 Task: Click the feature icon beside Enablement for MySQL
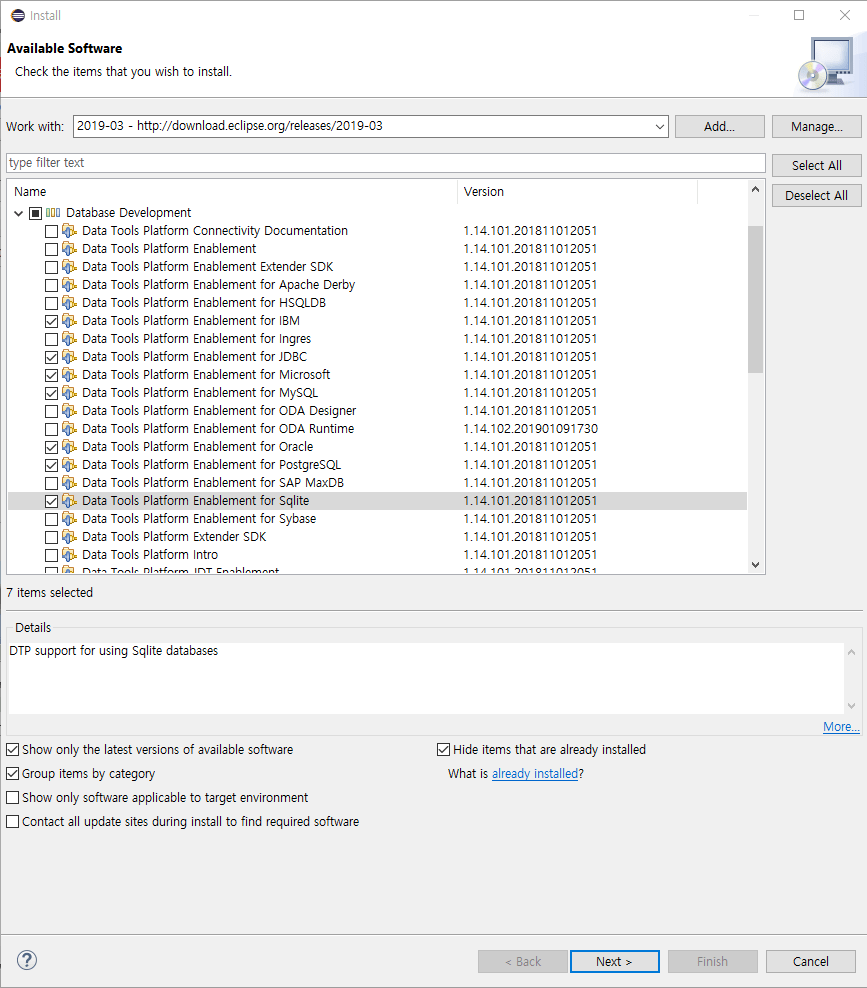pos(69,393)
